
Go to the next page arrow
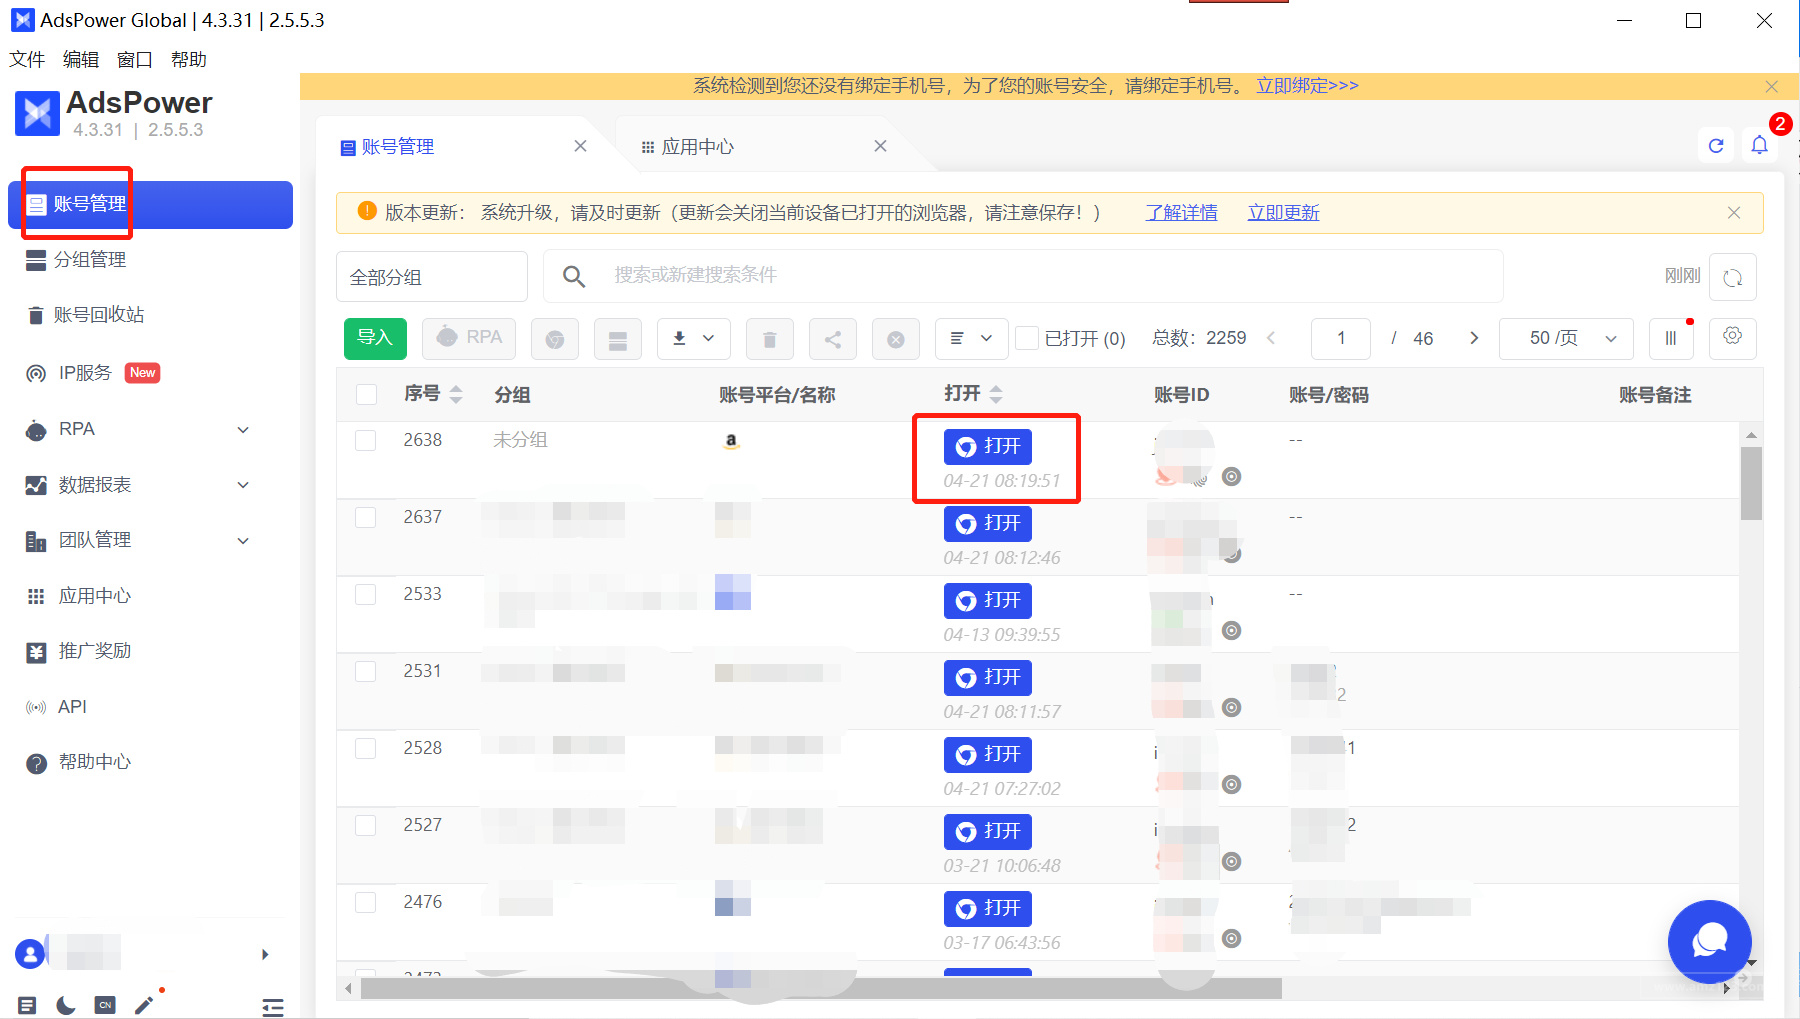click(1473, 338)
